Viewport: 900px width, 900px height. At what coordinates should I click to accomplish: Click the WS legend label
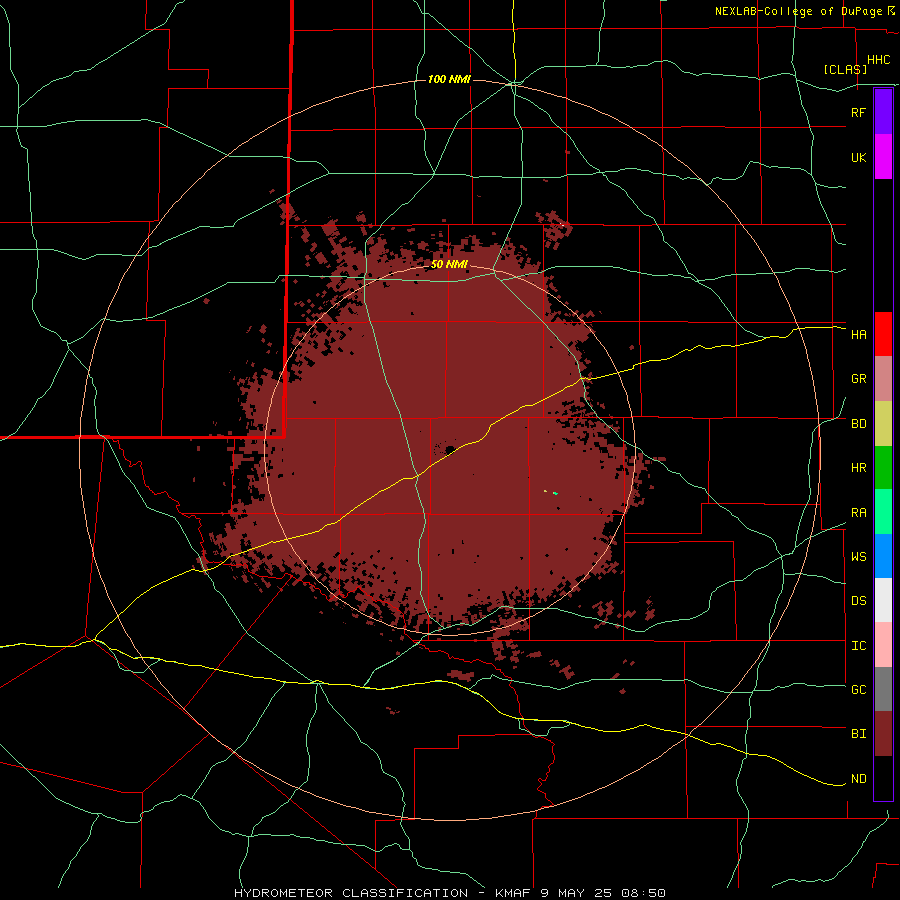click(x=858, y=556)
